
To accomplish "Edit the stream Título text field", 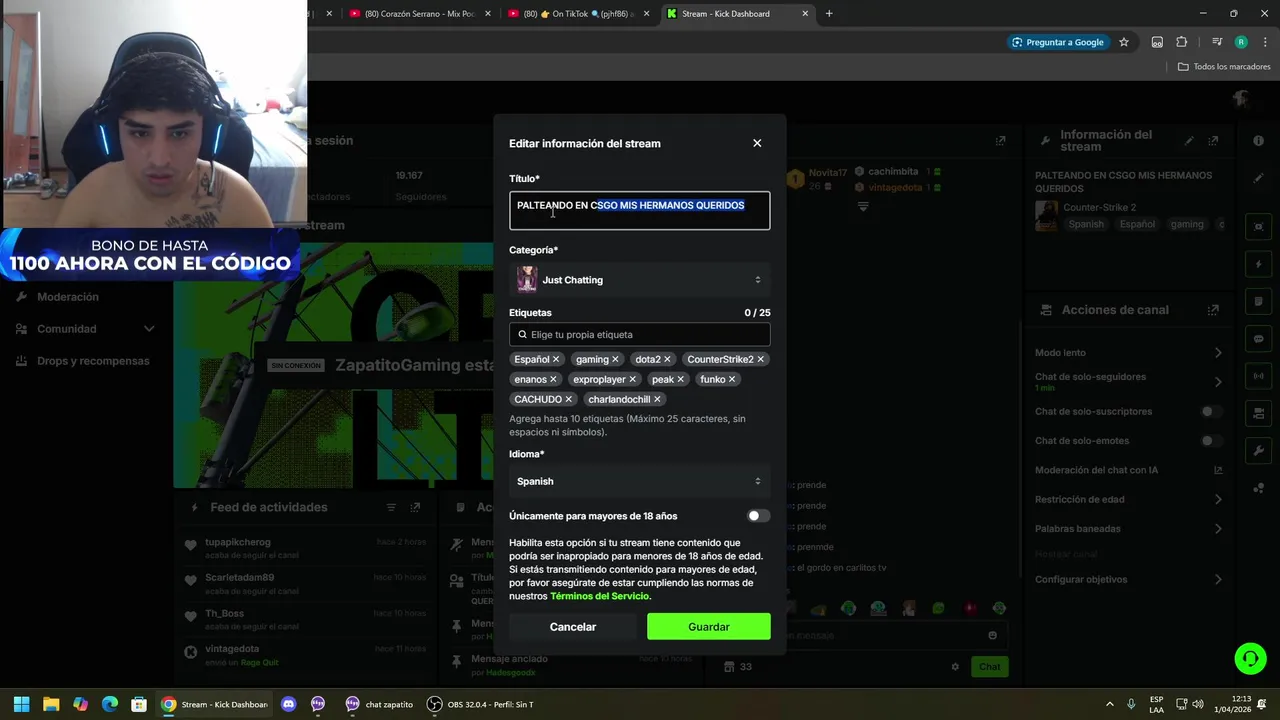I will (x=640, y=210).
